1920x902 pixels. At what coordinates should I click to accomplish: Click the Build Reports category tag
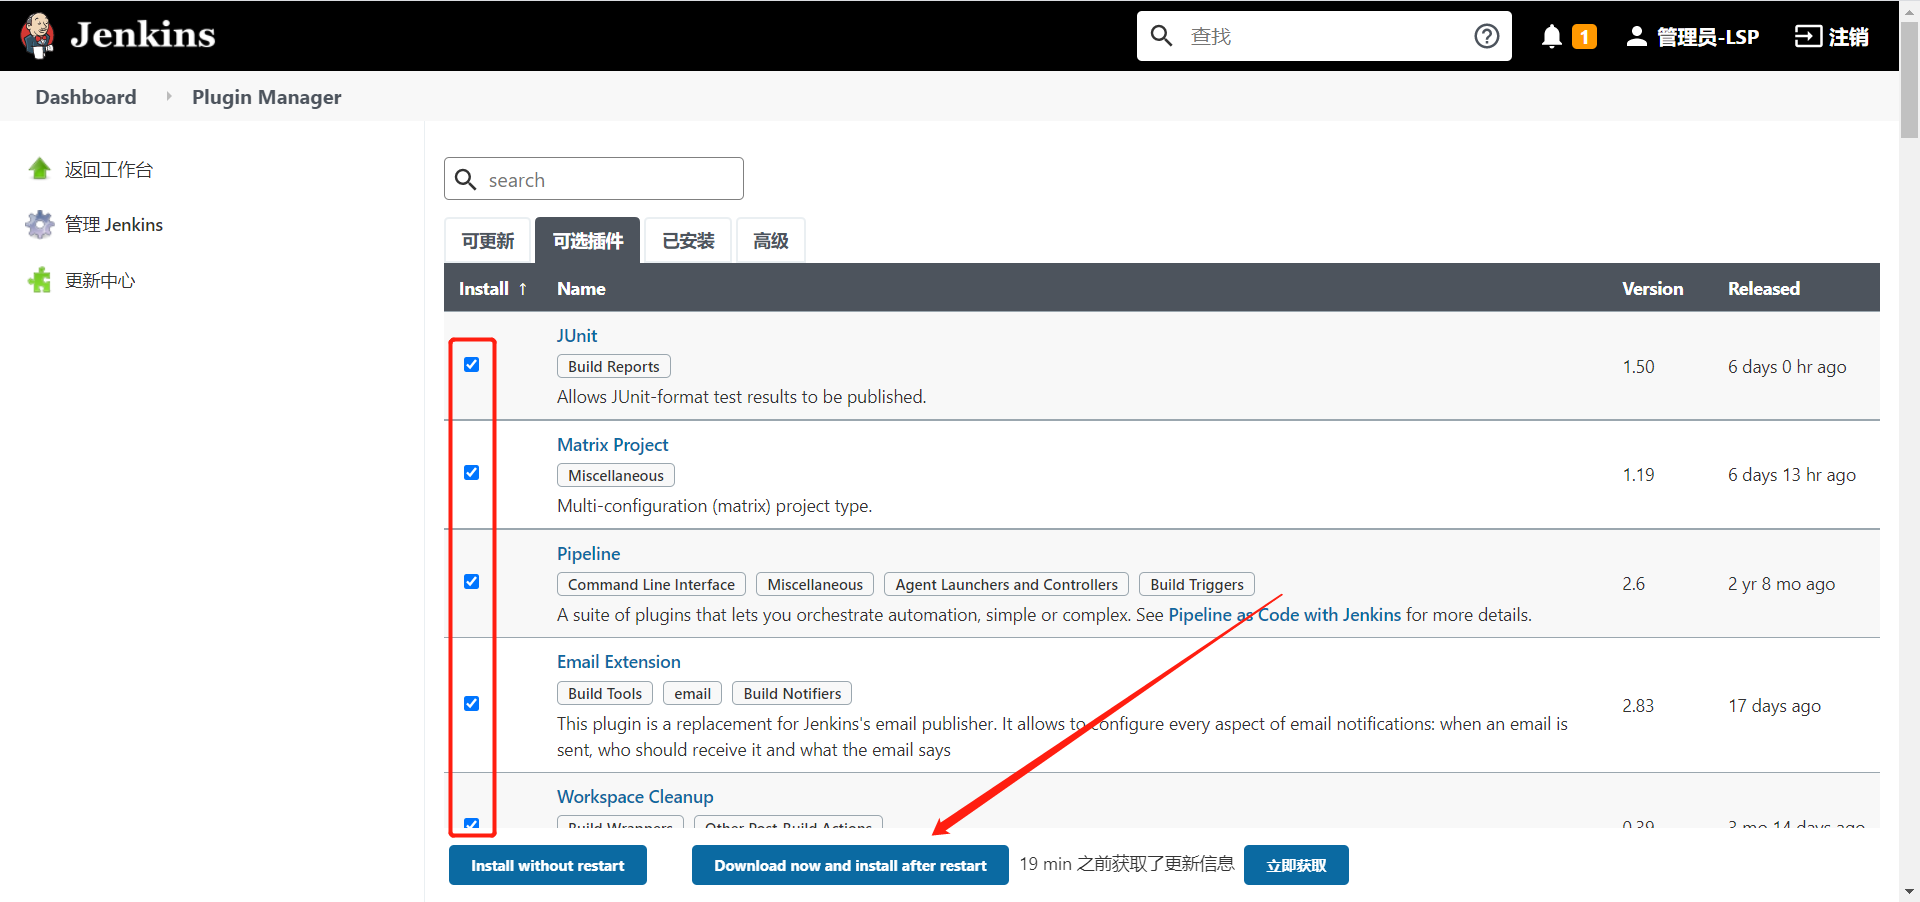click(614, 367)
